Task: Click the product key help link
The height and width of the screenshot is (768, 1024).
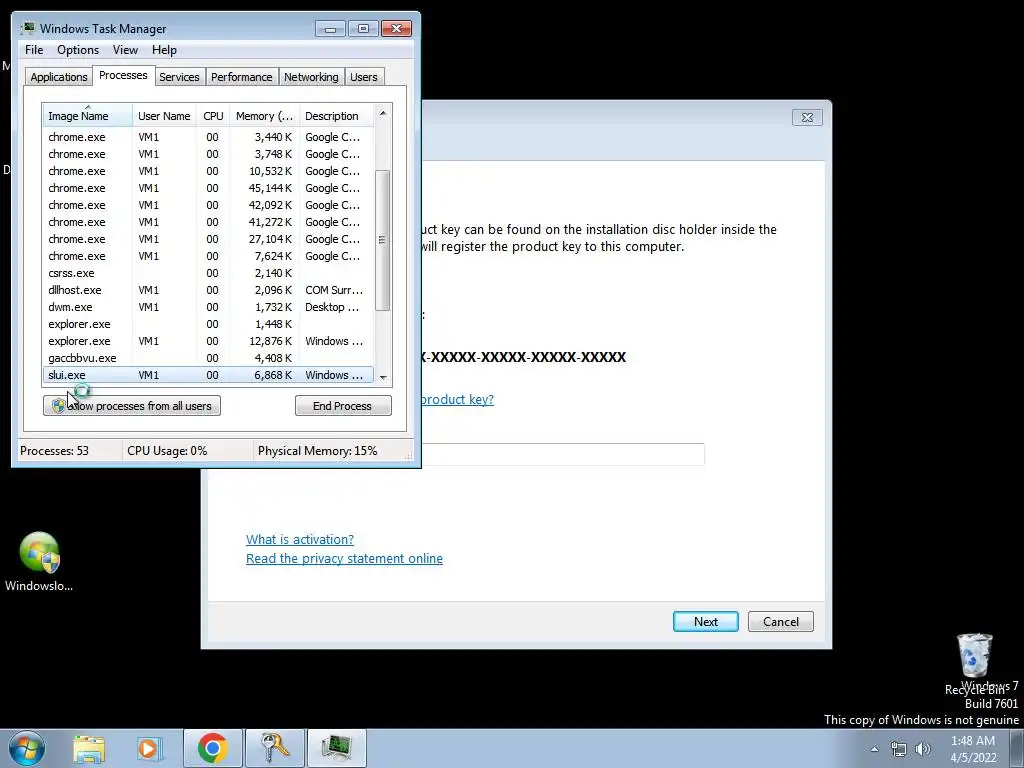Action: coord(457,399)
